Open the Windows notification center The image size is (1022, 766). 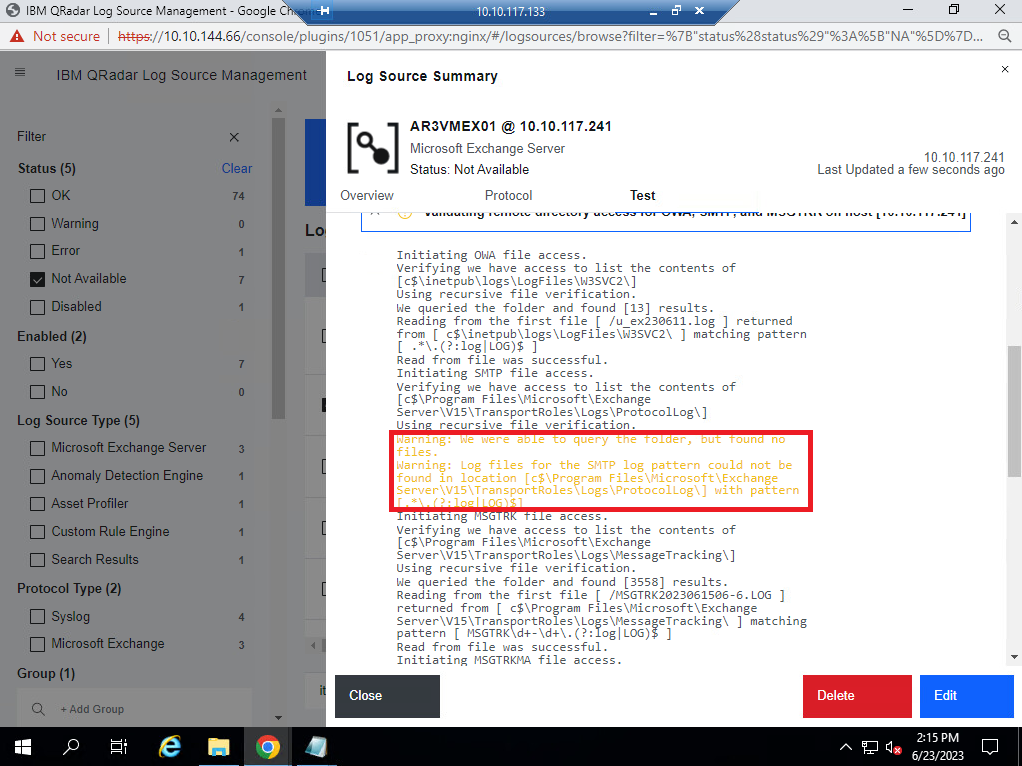(x=989, y=747)
